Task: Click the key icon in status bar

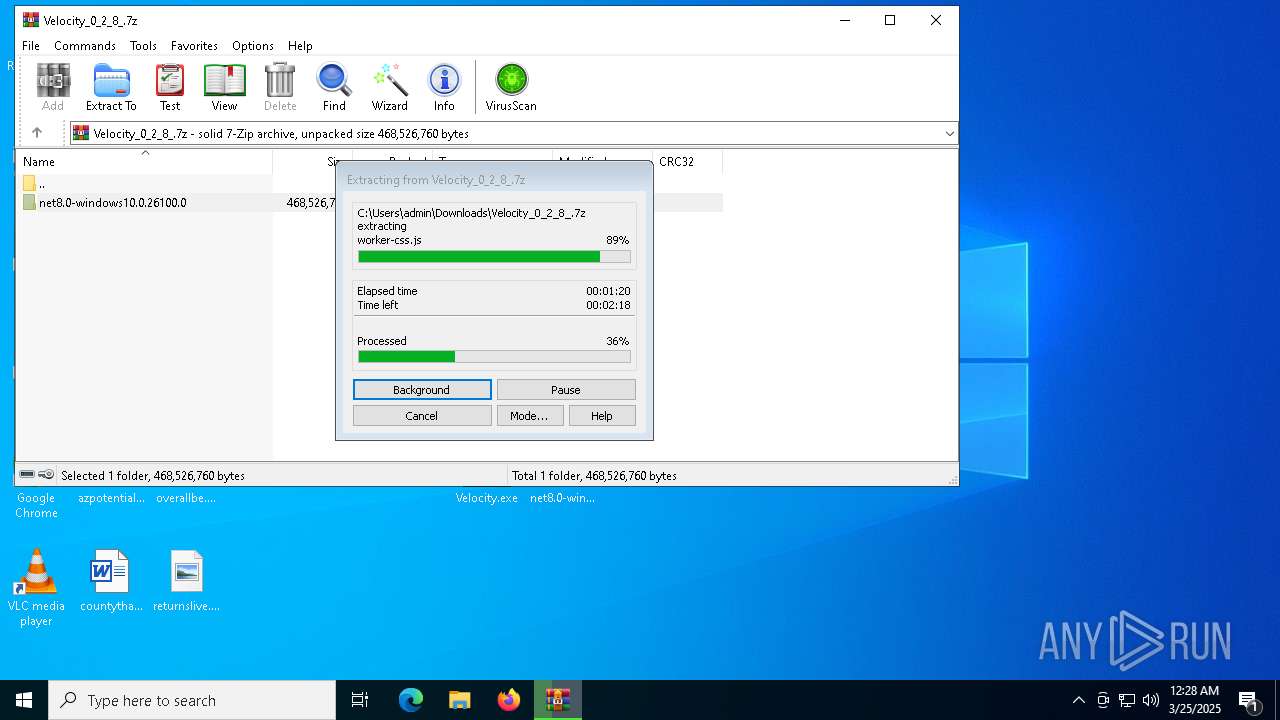Action: point(46,475)
